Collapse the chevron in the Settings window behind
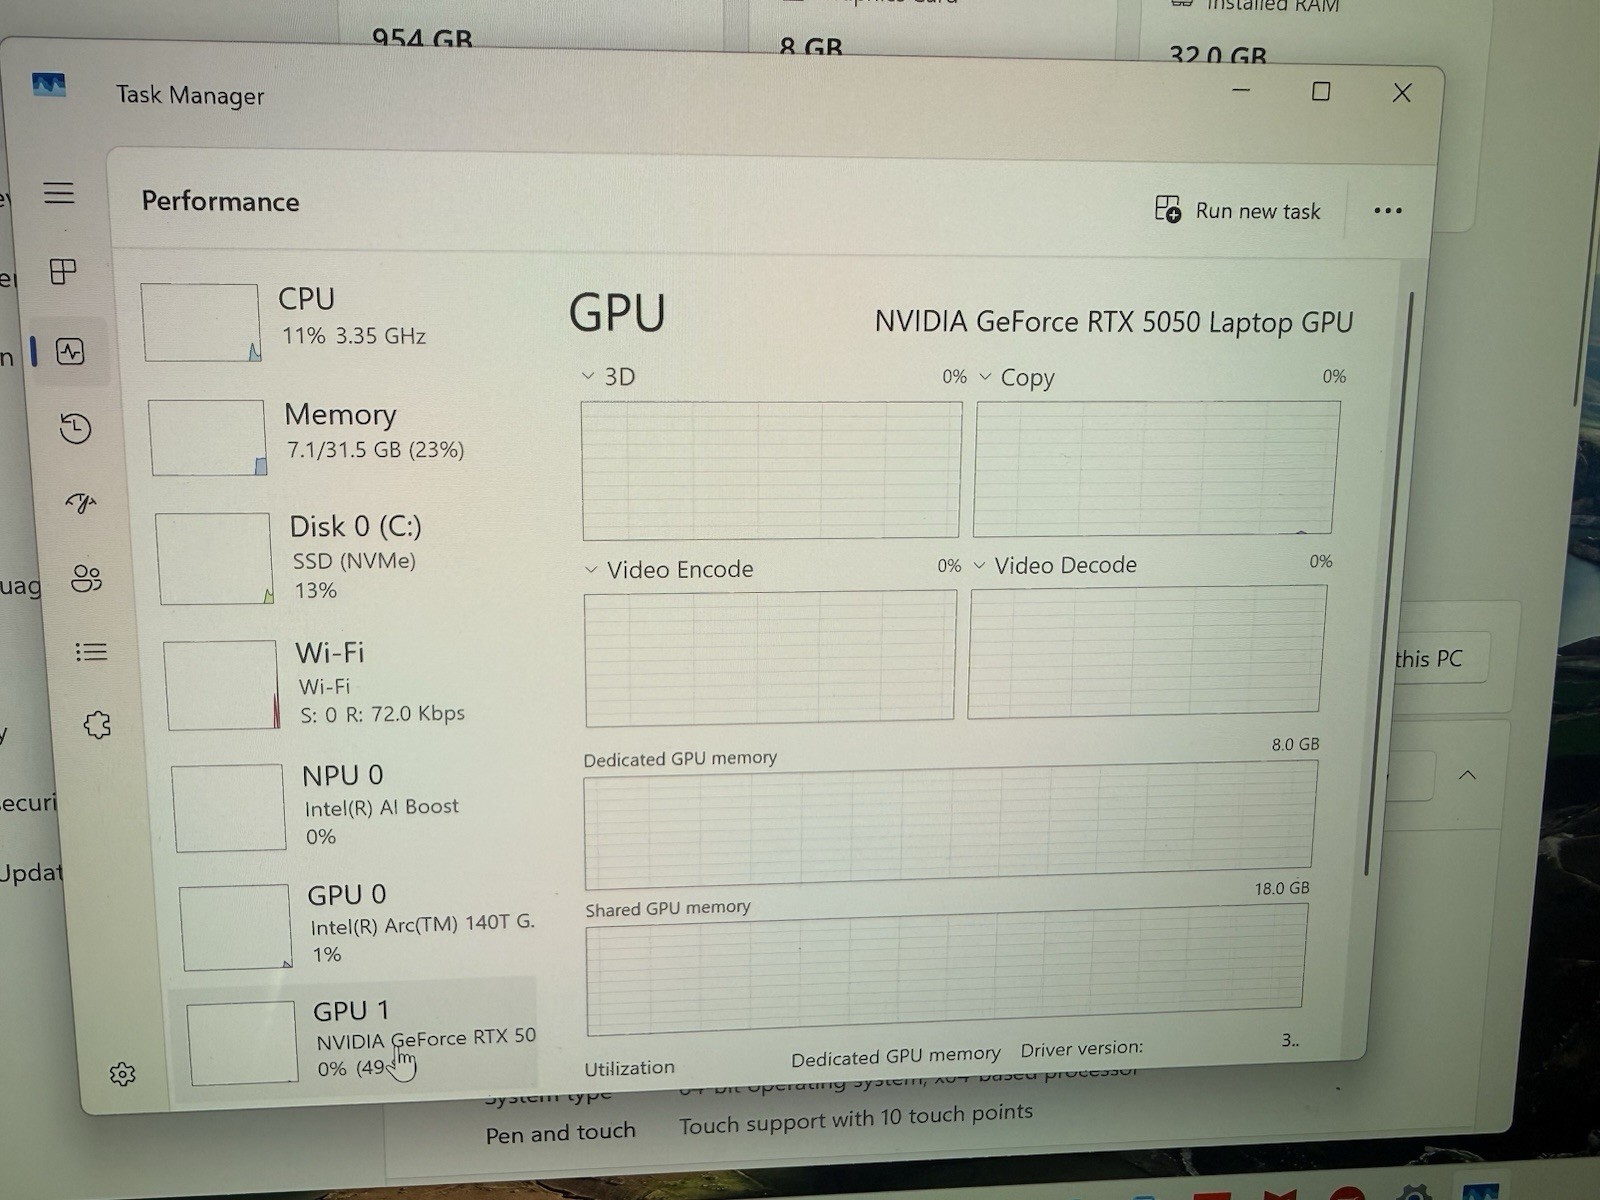The height and width of the screenshot is (1200, 1600). coord(1467,775)
